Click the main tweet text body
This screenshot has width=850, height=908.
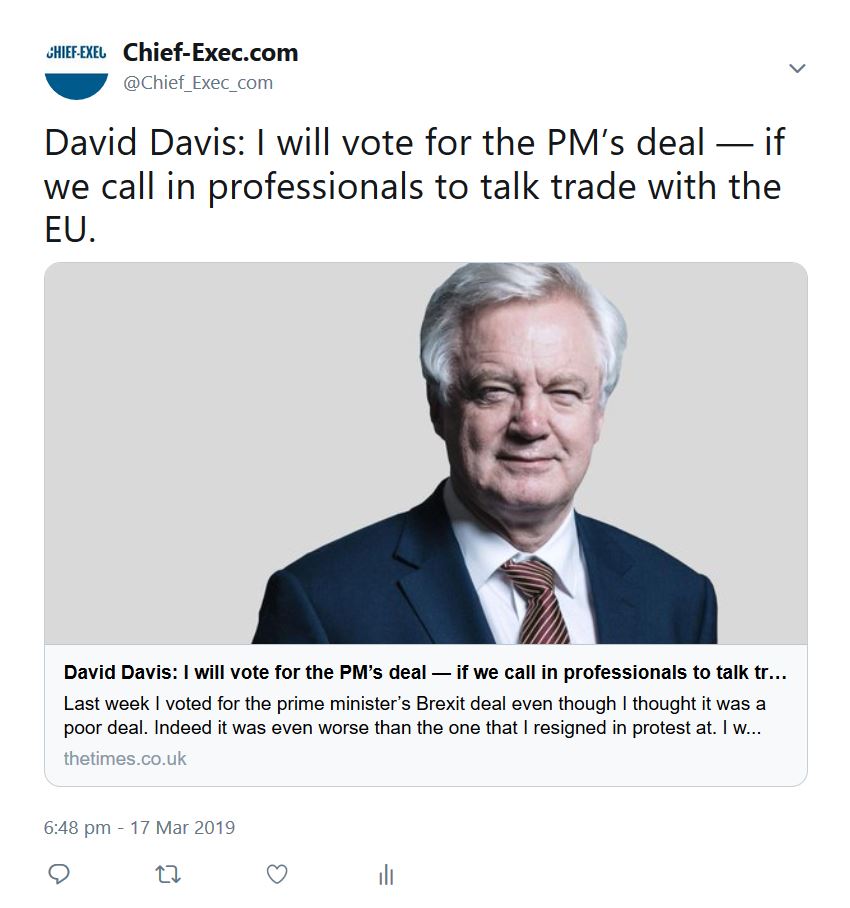click(412, 186)
